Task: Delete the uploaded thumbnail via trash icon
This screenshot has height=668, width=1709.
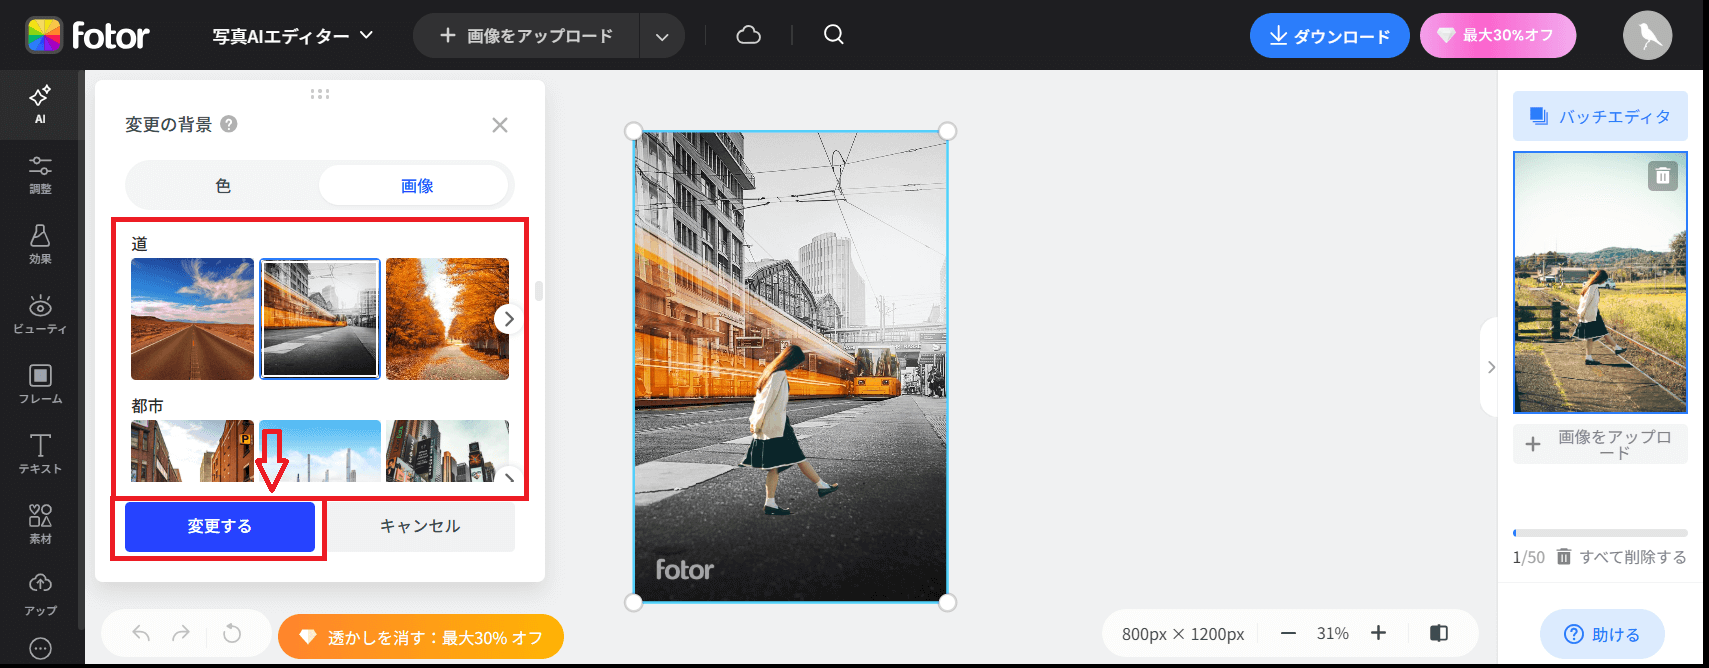Action: (x=1662, y=176)
